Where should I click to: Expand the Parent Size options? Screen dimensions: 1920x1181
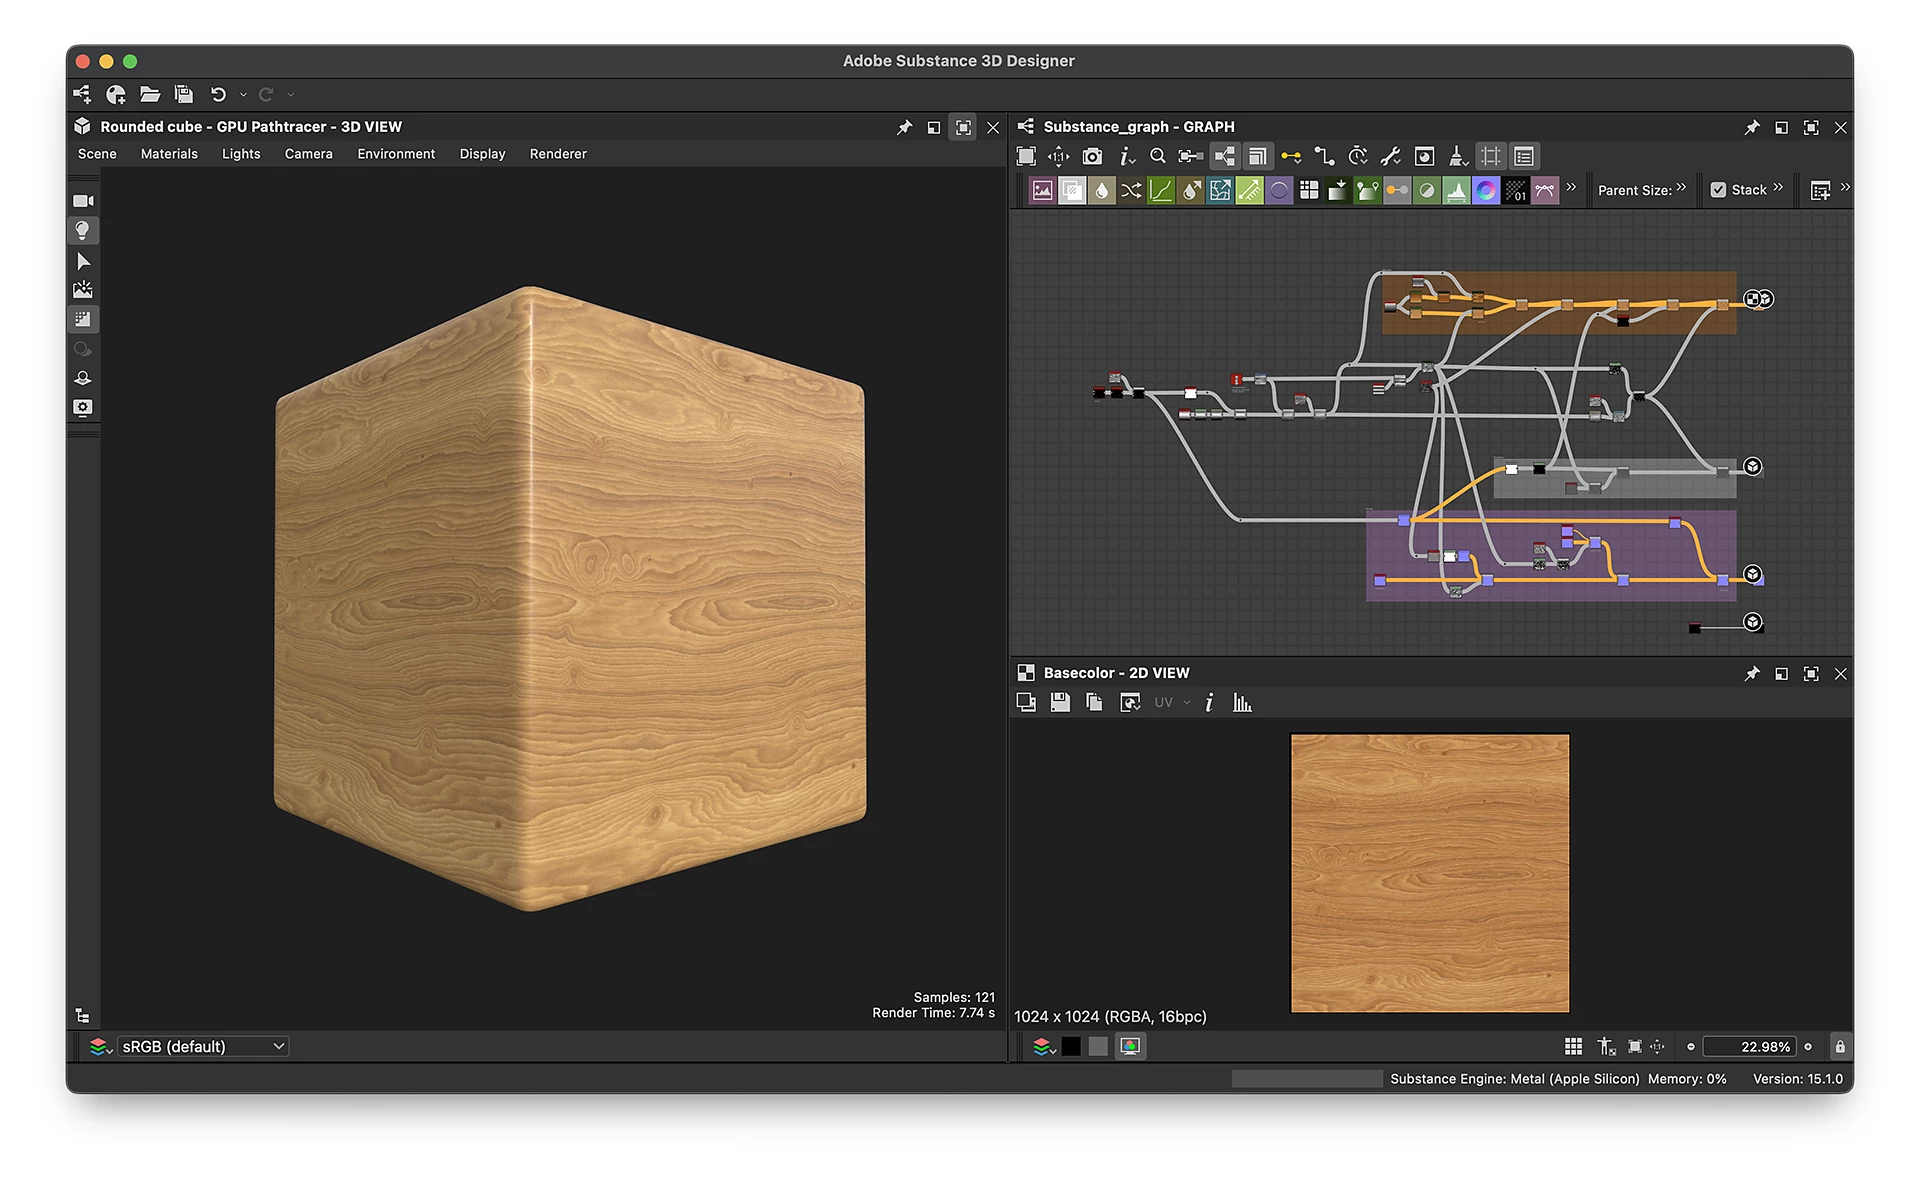(x=1683, y=189)
